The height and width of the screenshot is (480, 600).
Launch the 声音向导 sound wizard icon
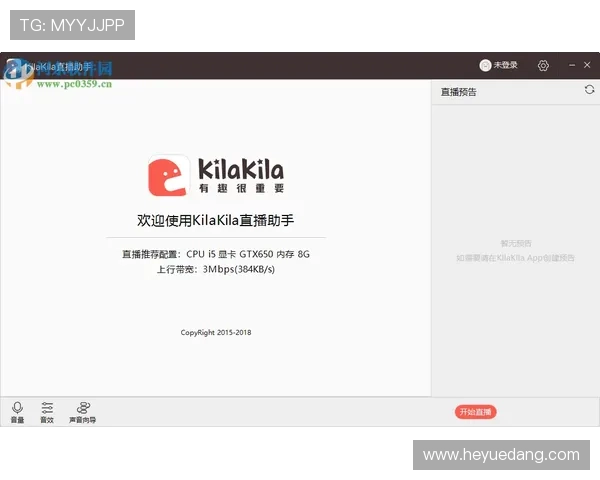click(83, 412)
